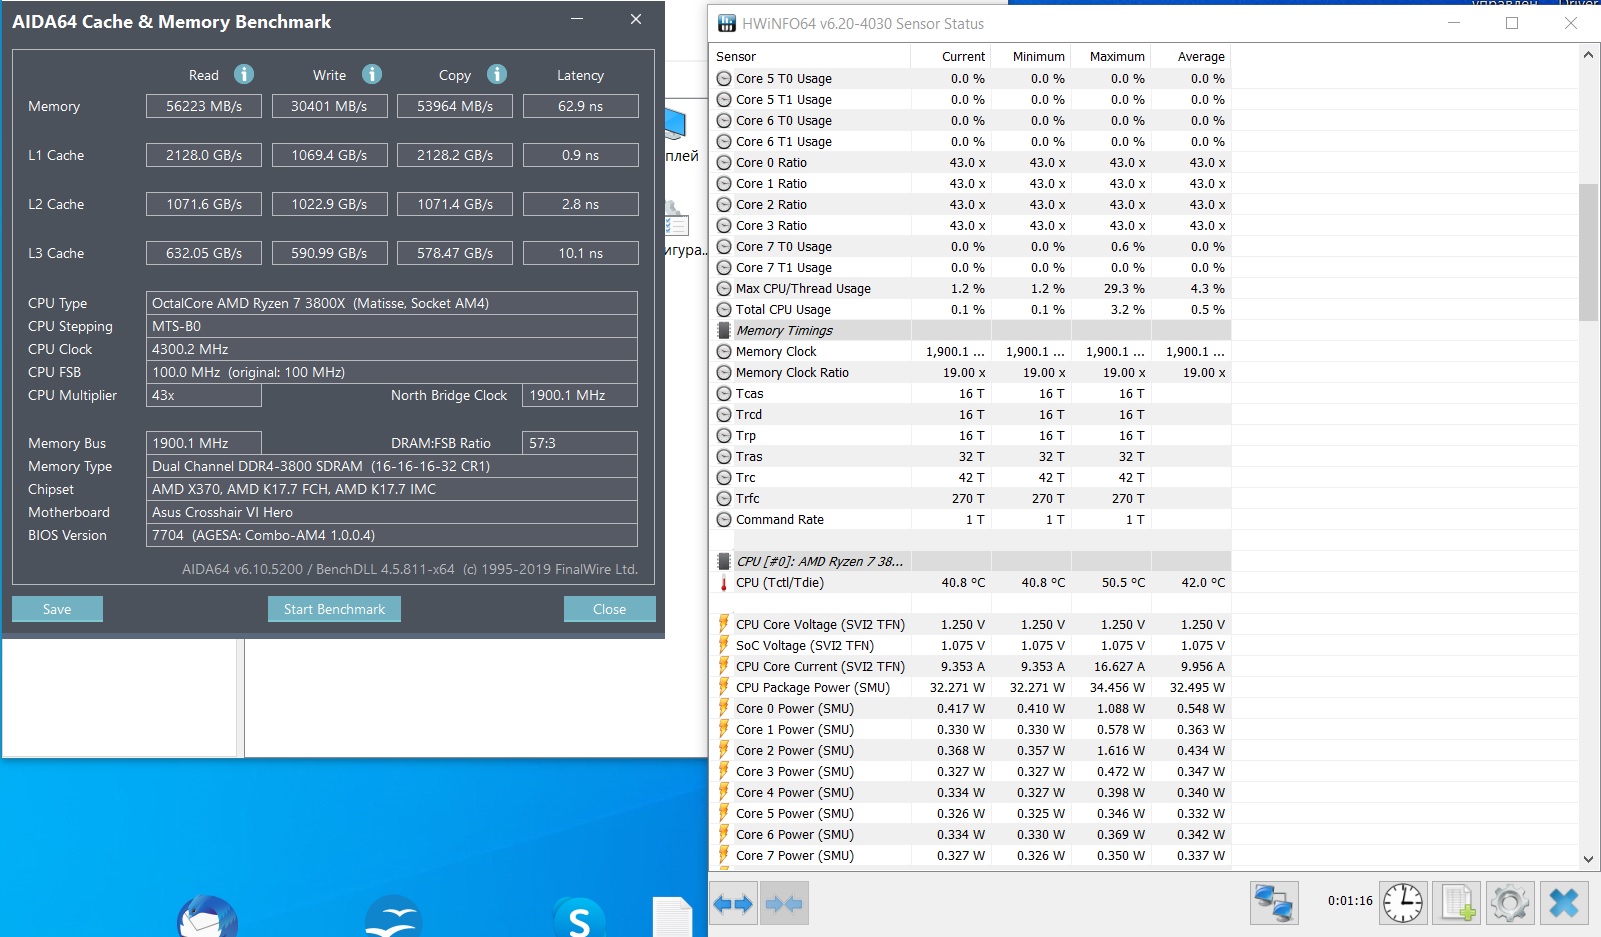The height and width of the screenshot is (937, 1601).
Task: Click the blue X icon in HWiNFO toolbar
Action: click(x=1564, y=903)
